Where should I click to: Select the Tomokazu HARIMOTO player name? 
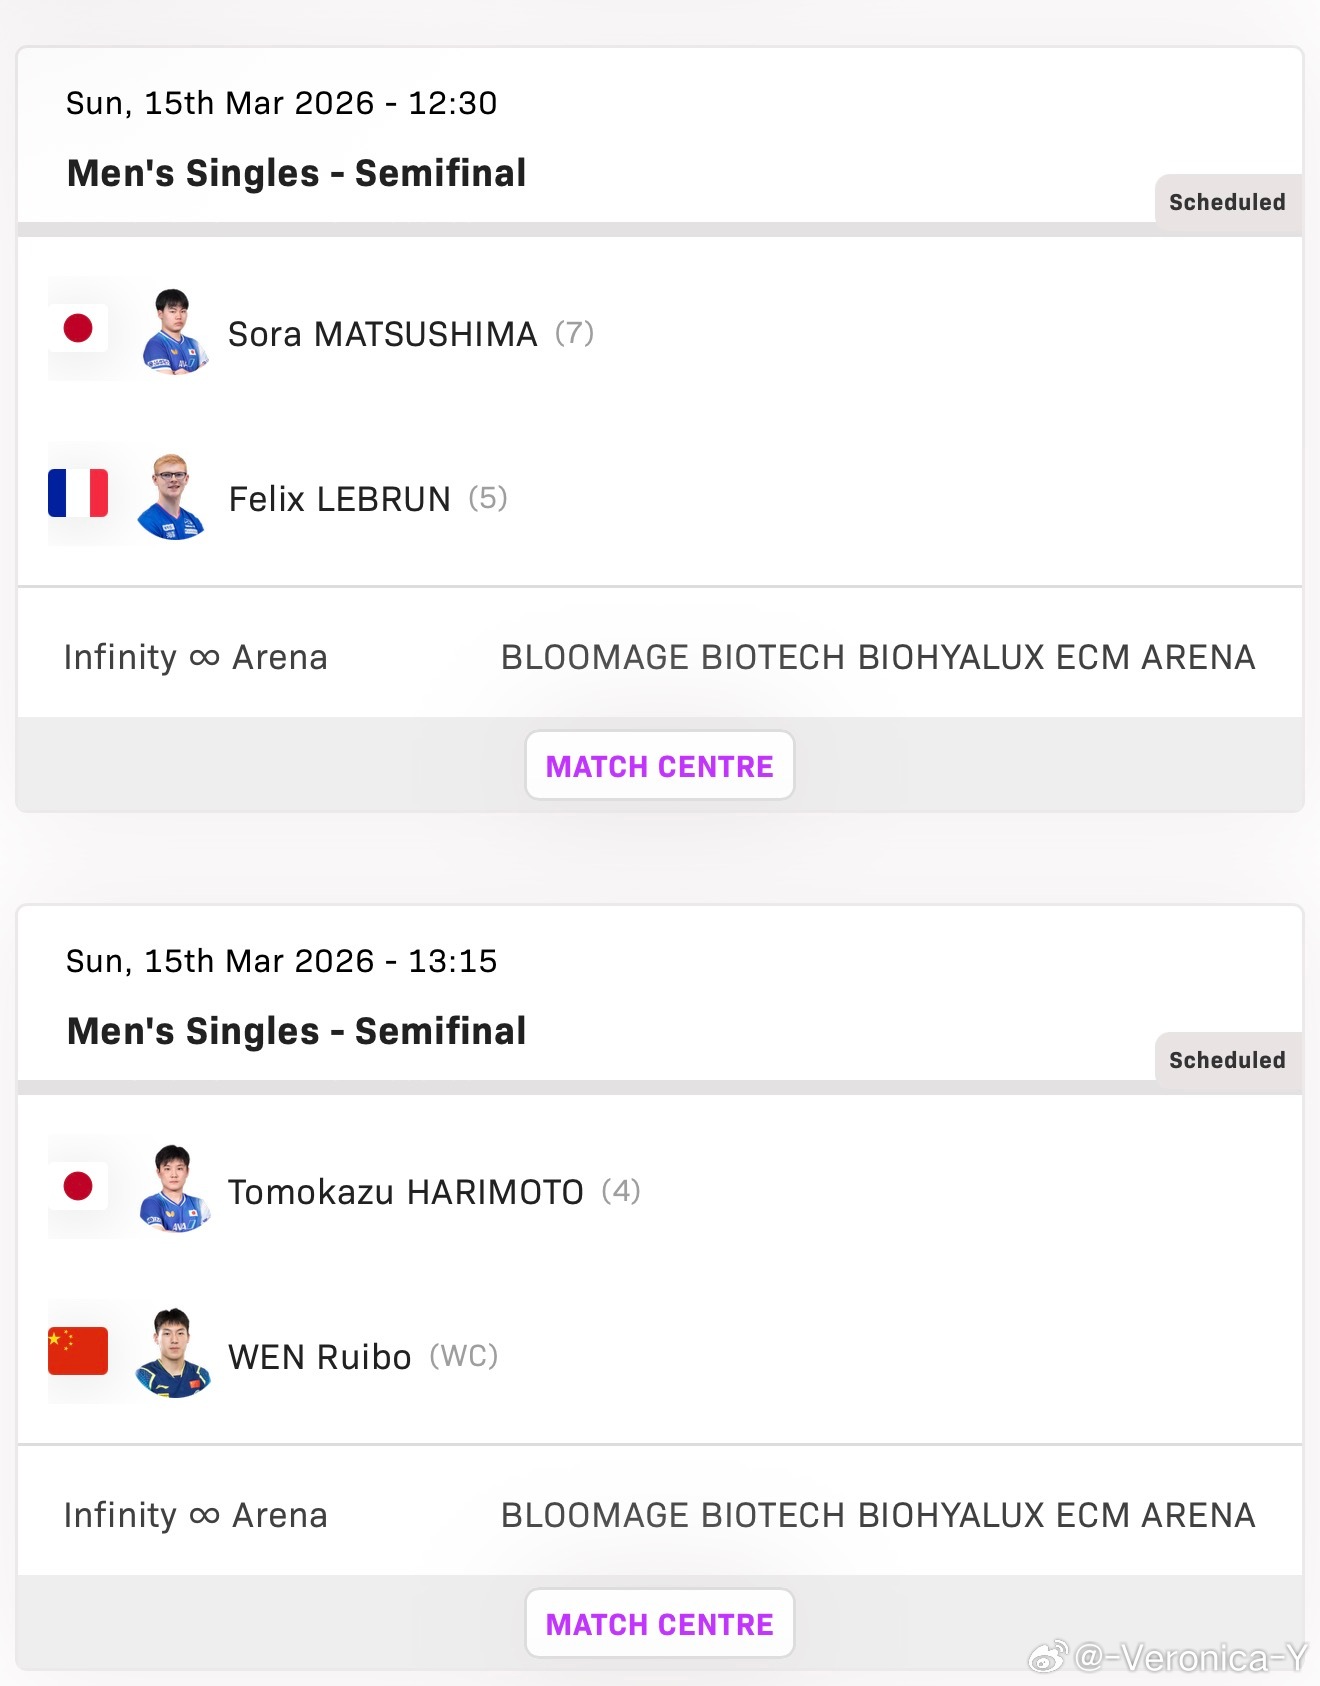tap(405, 1192)
